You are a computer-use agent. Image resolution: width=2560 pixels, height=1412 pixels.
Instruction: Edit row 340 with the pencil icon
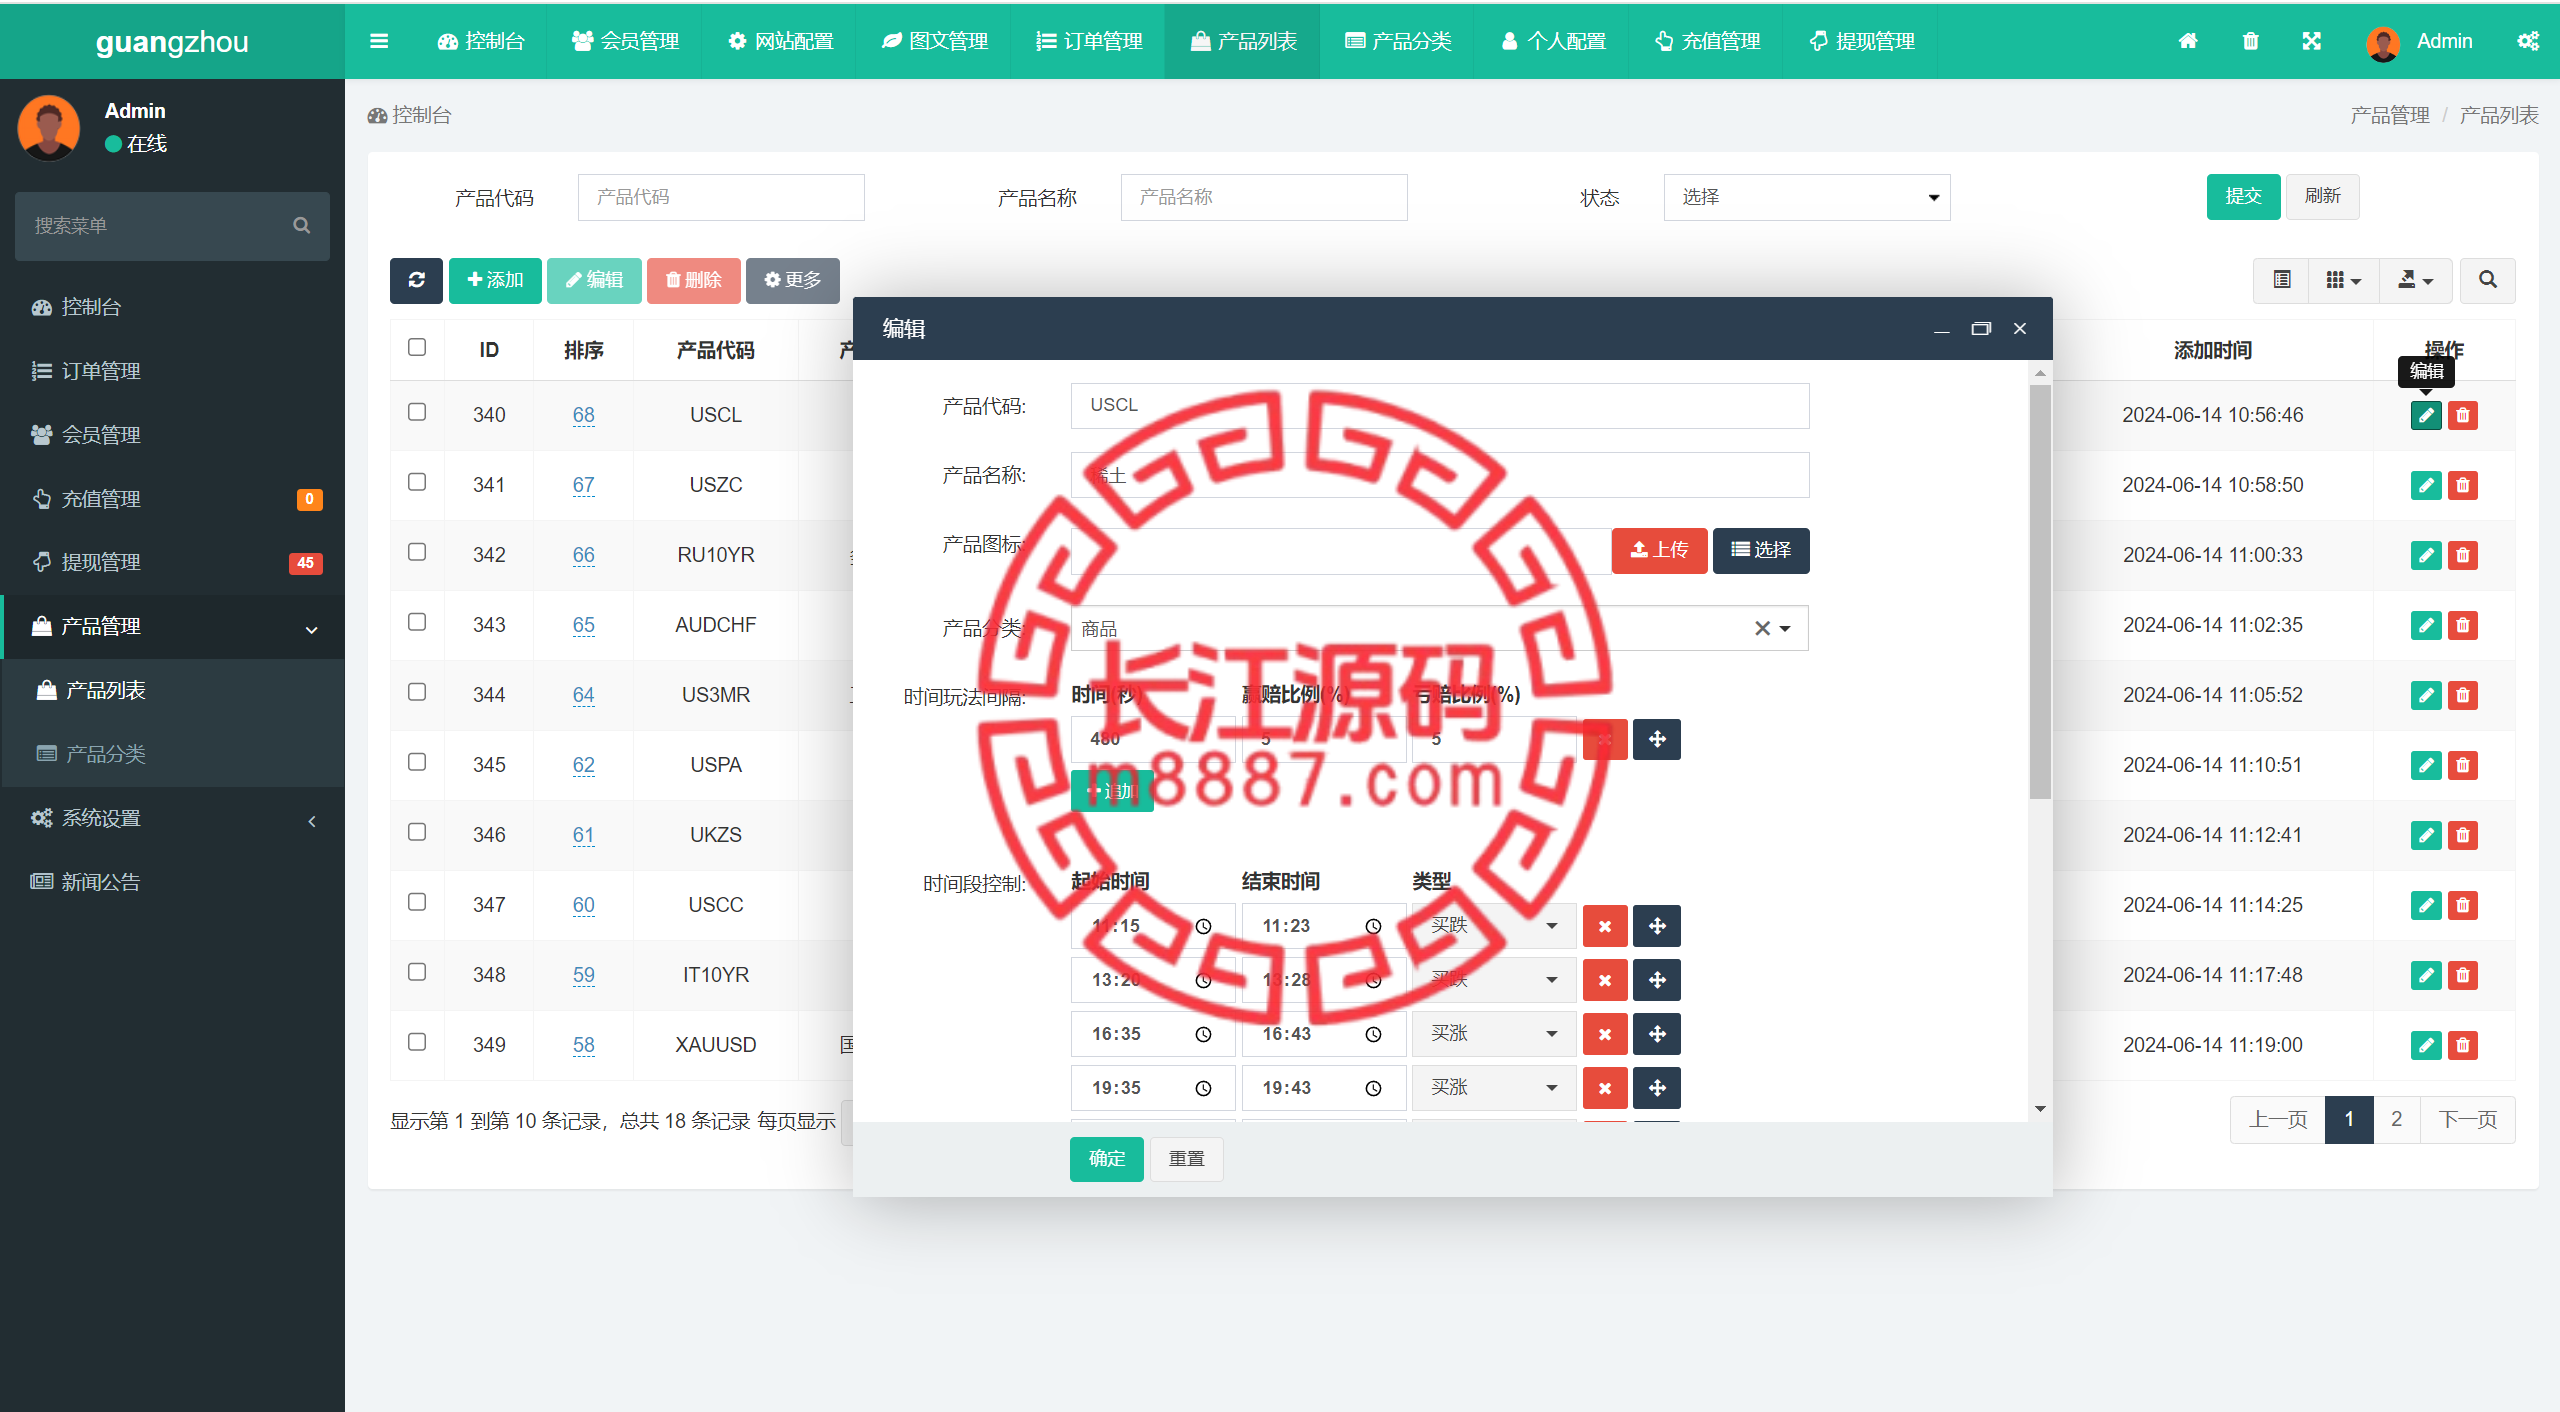click(2426, 415)
